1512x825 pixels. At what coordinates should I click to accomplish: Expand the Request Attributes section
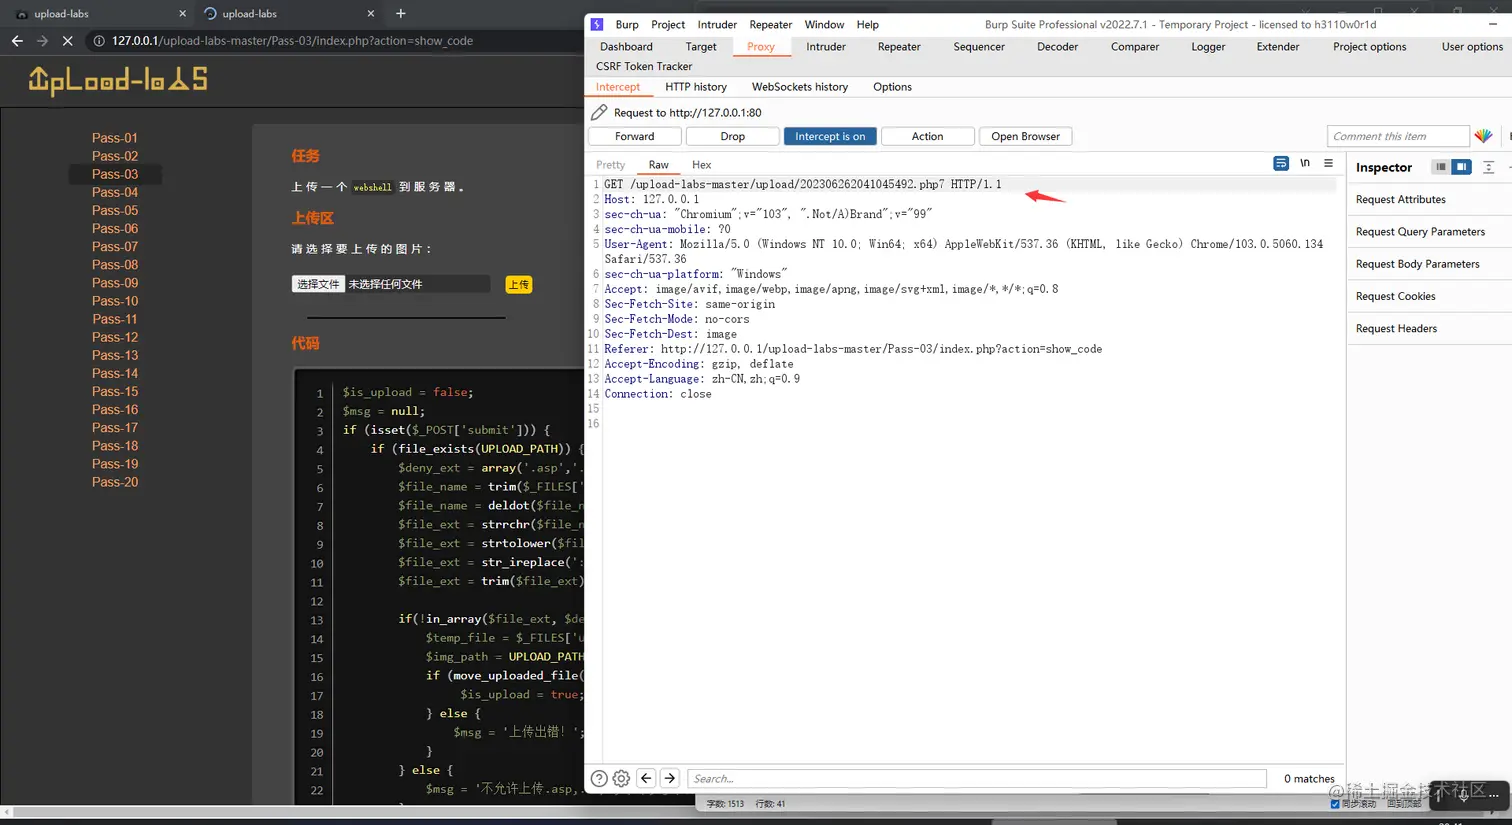pos(1400,199)
